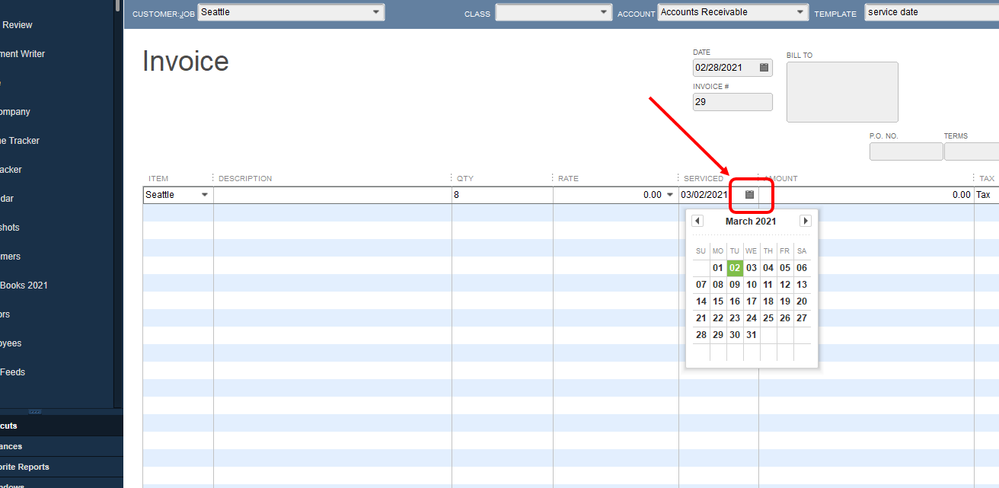Click the Serviced date field 03/02/2021
999x488 pixels.
[704, 195]
